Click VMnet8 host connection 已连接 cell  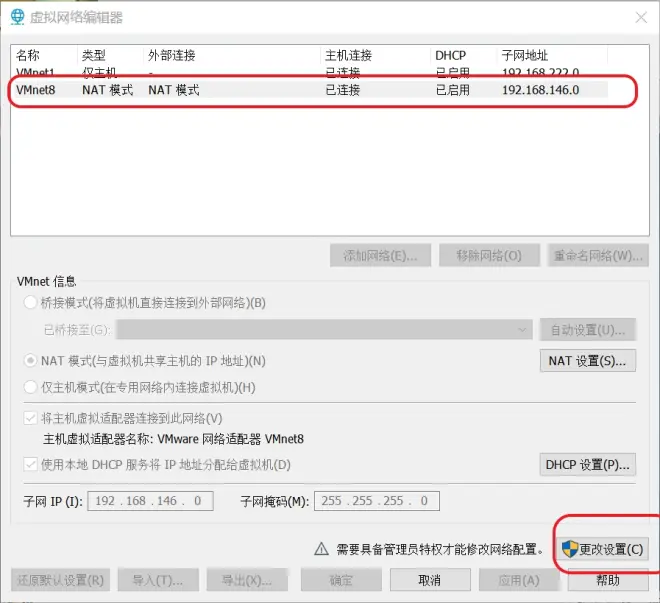coord(343,90)
